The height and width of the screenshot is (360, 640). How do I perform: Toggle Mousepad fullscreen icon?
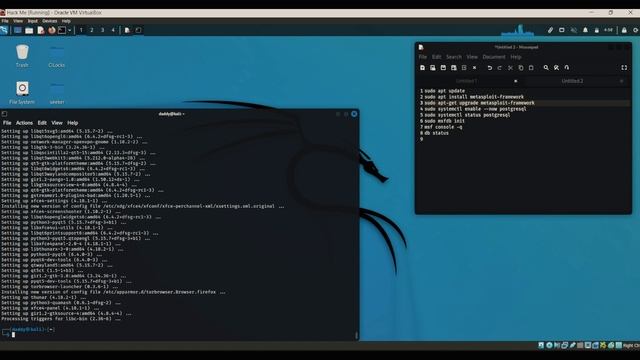(624, 68)
